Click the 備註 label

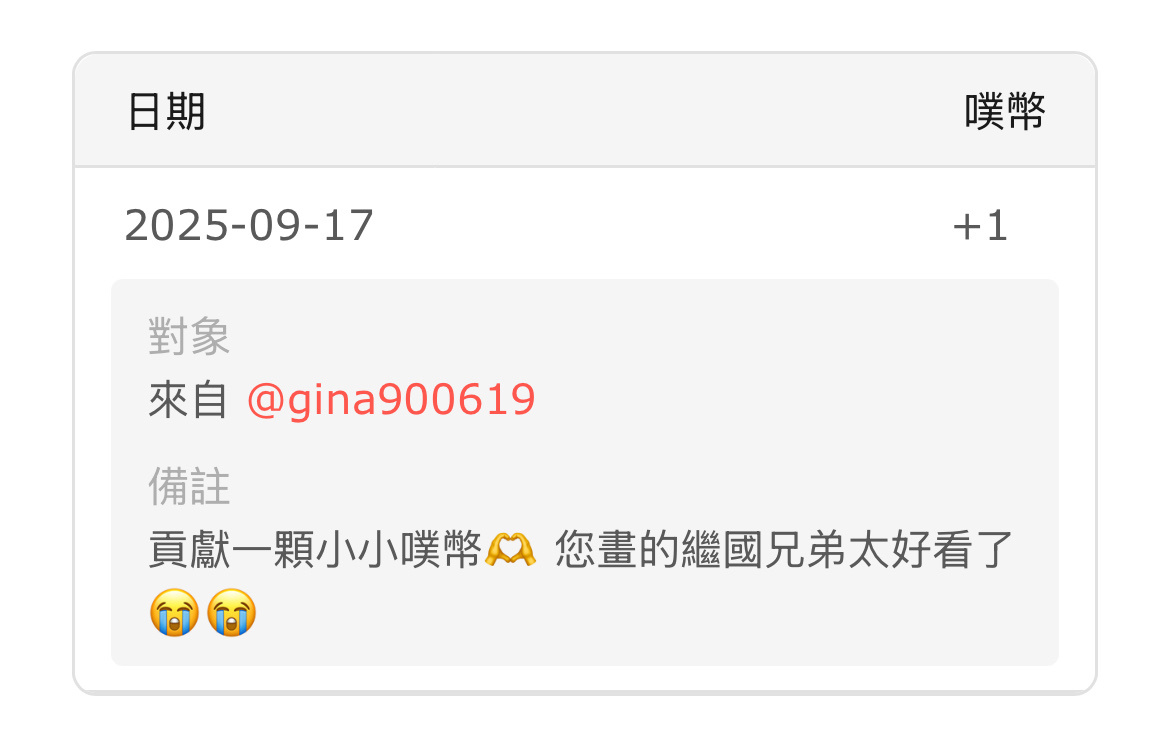pos(189,487)
